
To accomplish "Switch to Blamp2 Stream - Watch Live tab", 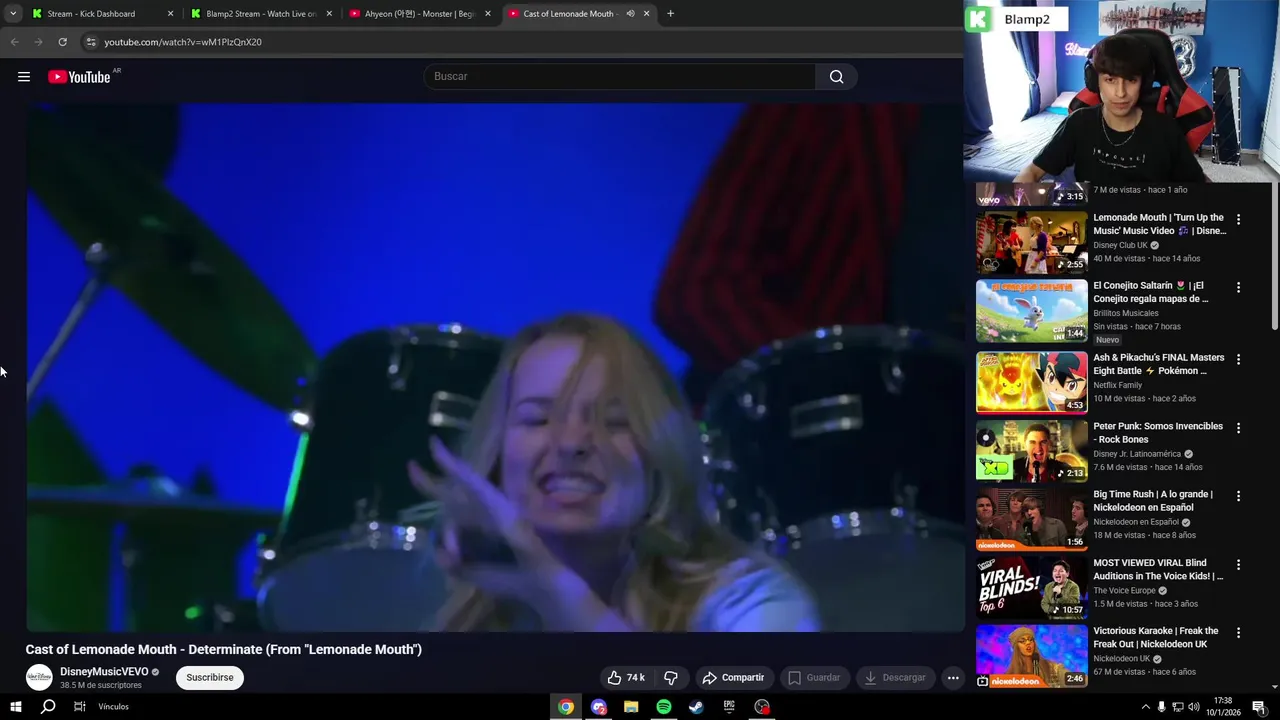I will (x=261, y=14).
